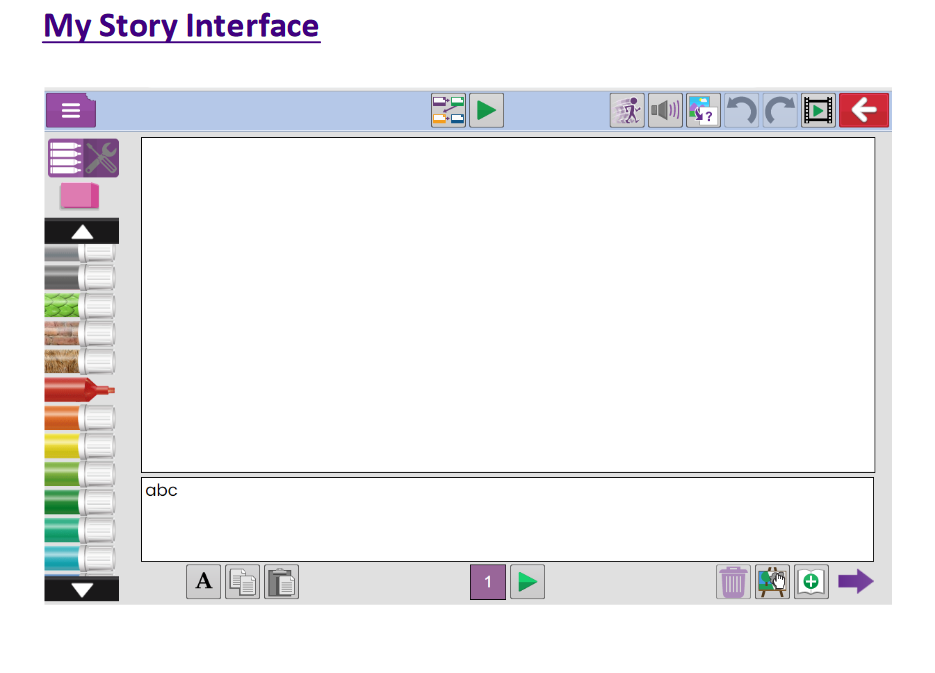Click the speaker sound icon

(x=665, y=110)
